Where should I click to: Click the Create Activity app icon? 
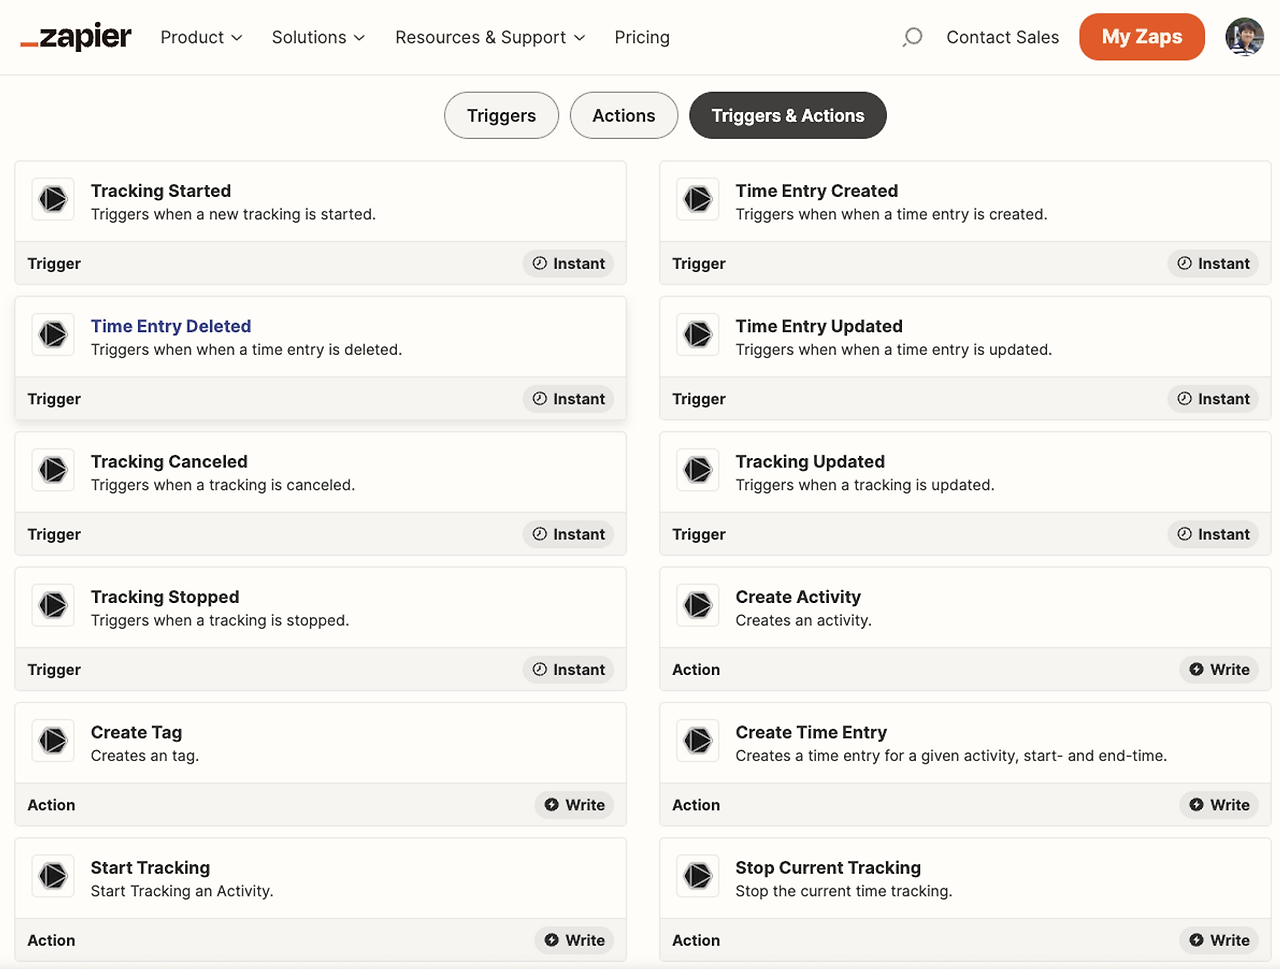click(698, 605)
